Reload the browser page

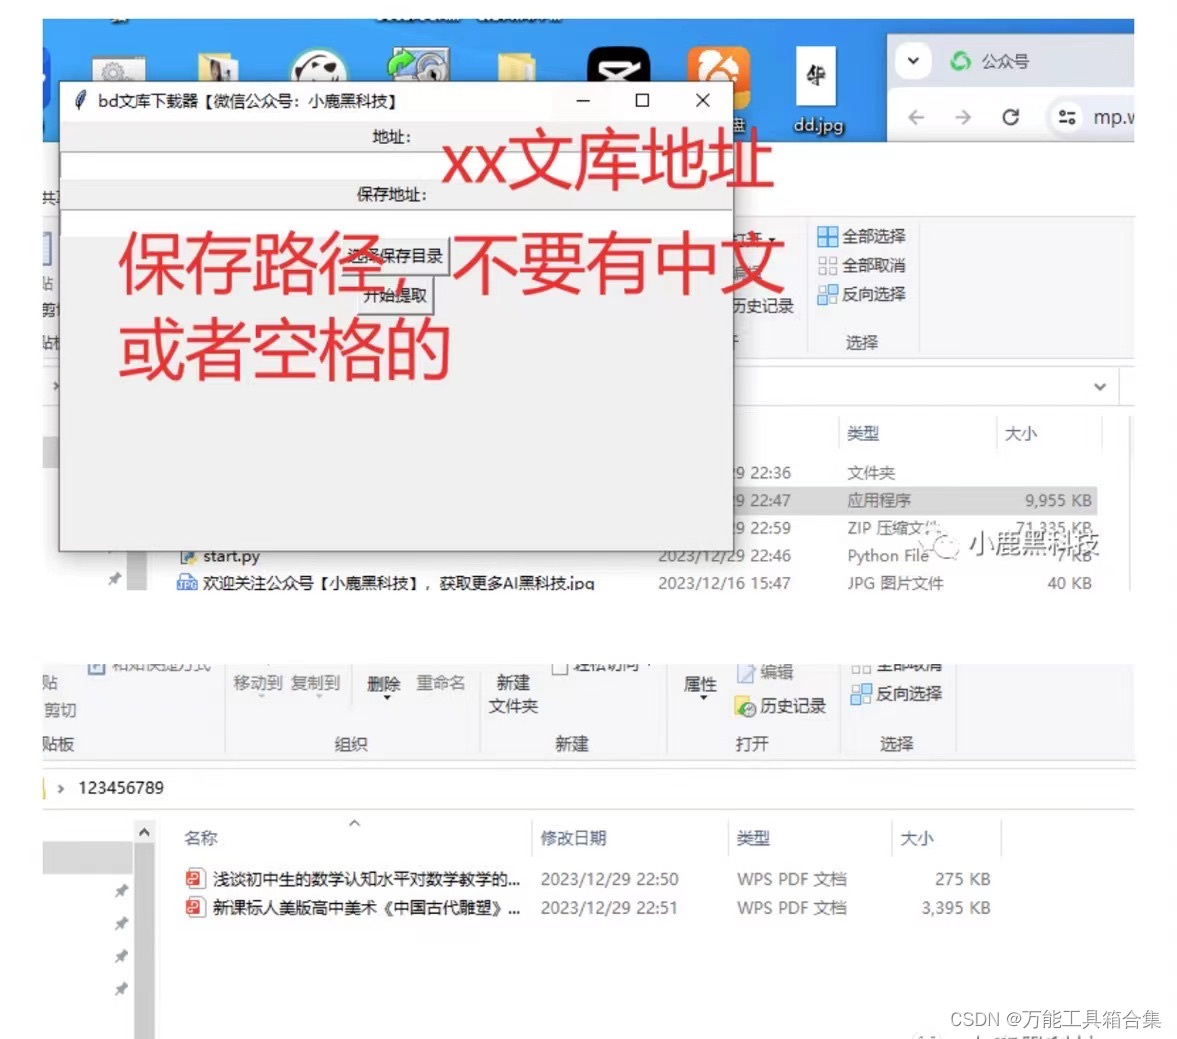tap(1010, 117)
